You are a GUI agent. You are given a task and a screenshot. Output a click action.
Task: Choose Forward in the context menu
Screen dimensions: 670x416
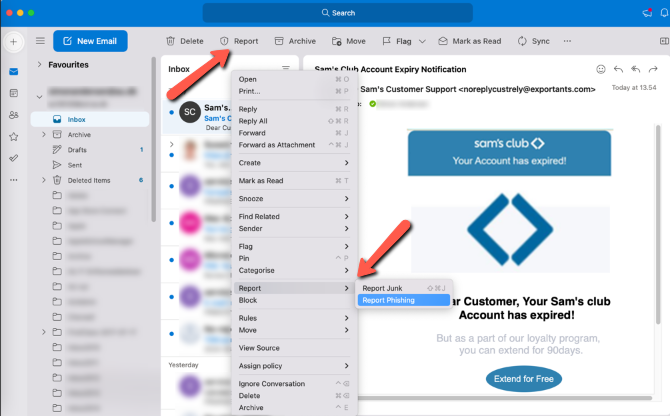pos(294,133)
